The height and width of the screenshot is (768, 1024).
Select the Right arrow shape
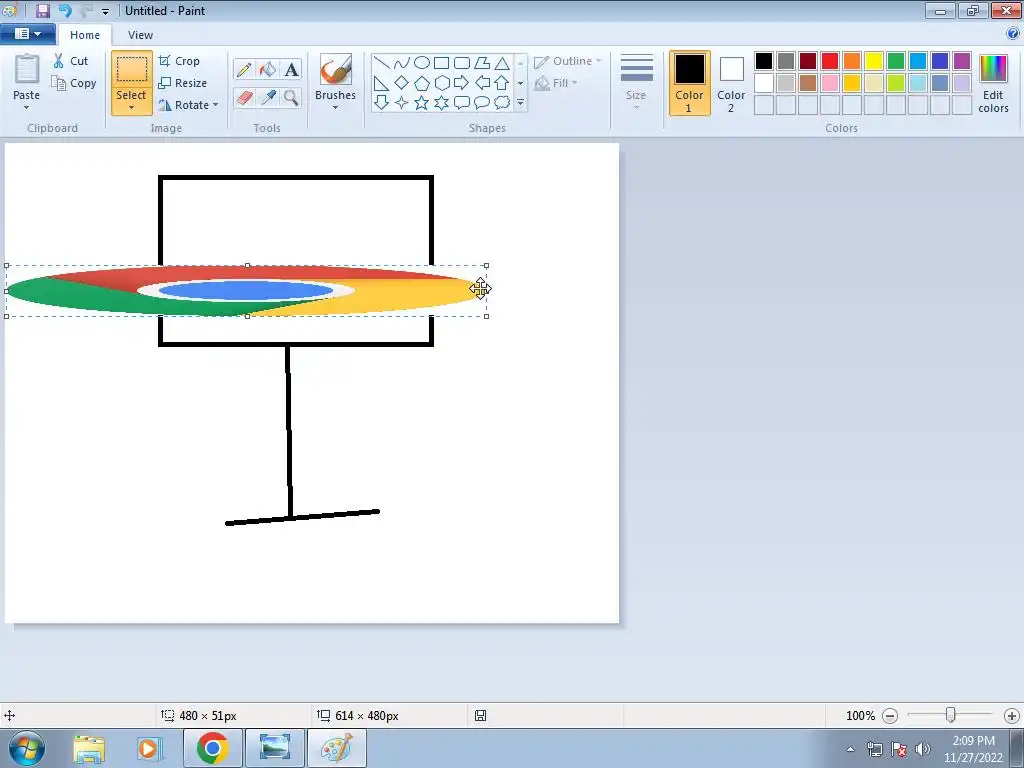[x=462, y=83]
